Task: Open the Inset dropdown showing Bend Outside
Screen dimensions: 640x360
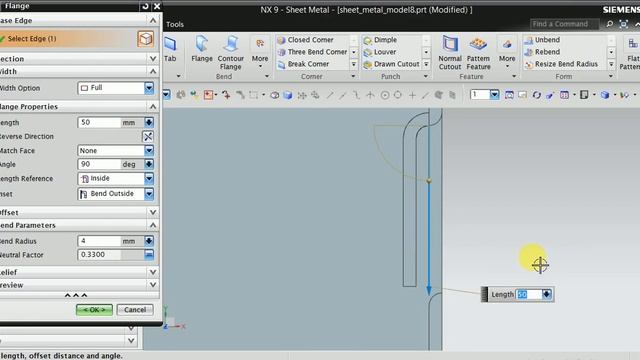Action: click(x=116, y=194)
